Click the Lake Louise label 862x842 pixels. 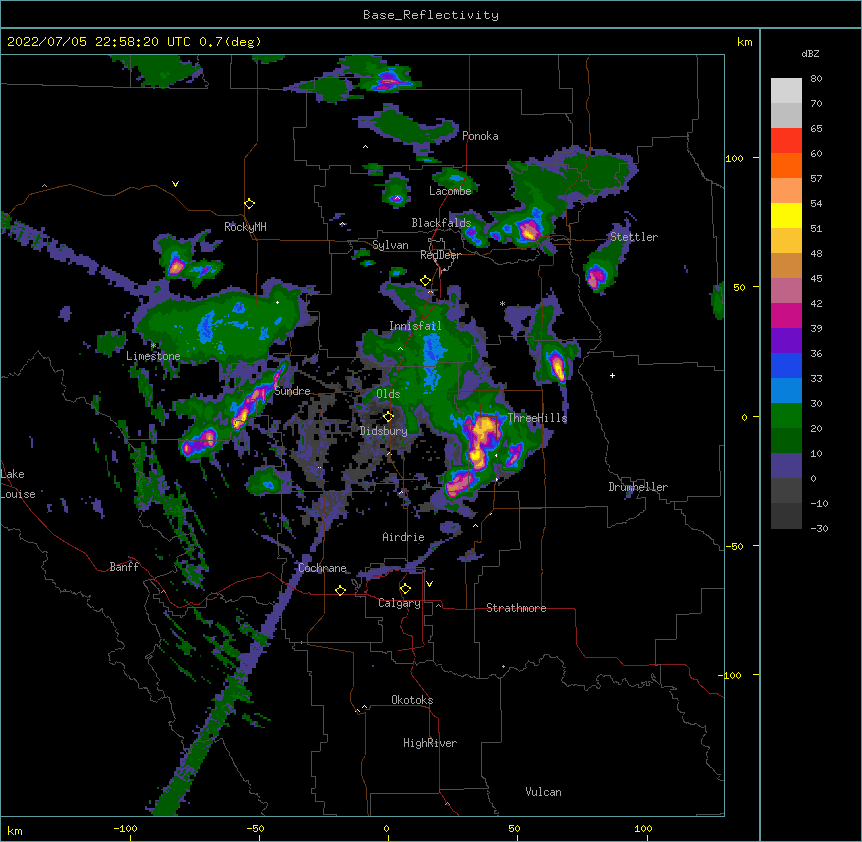pos(18,484)
